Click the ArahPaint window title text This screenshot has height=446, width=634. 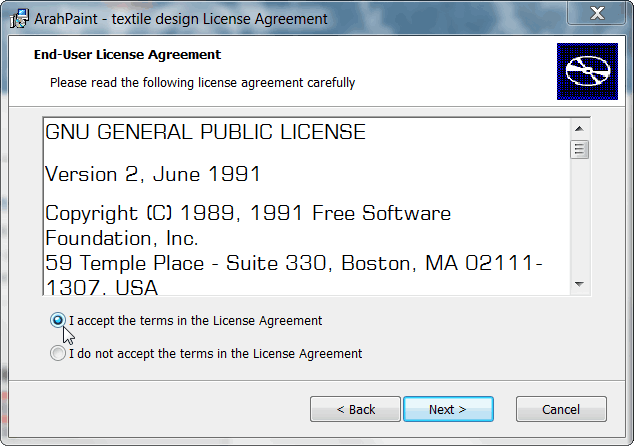pos(181,19)
